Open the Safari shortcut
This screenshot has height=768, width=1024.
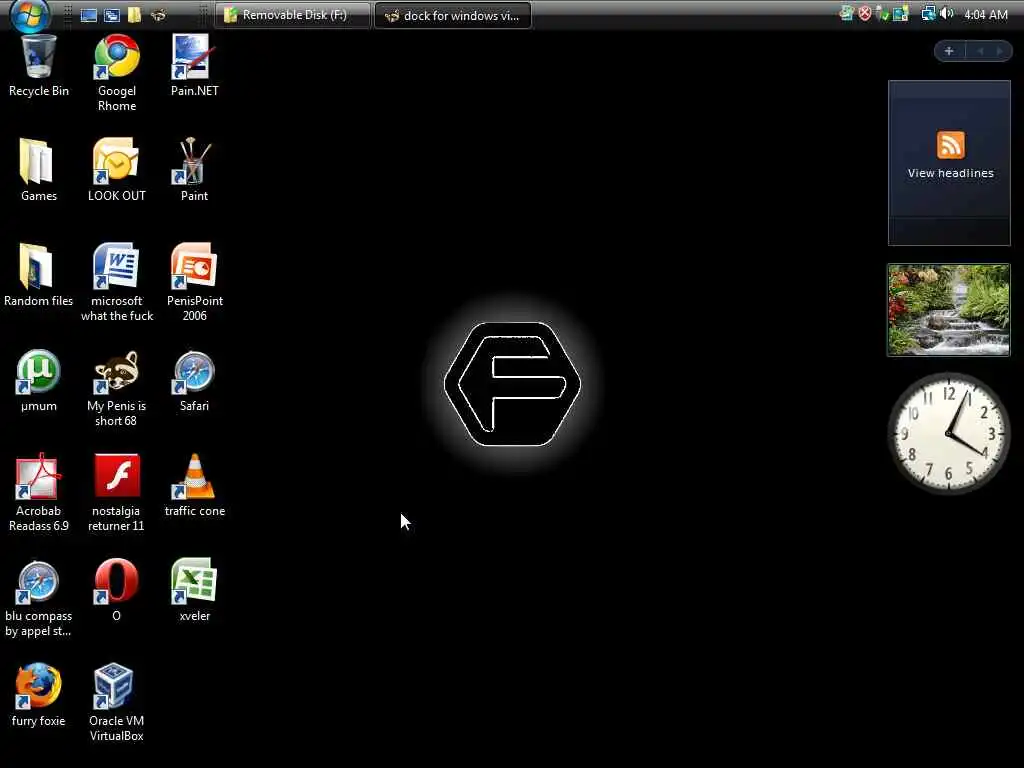click(x=195, y=381)
